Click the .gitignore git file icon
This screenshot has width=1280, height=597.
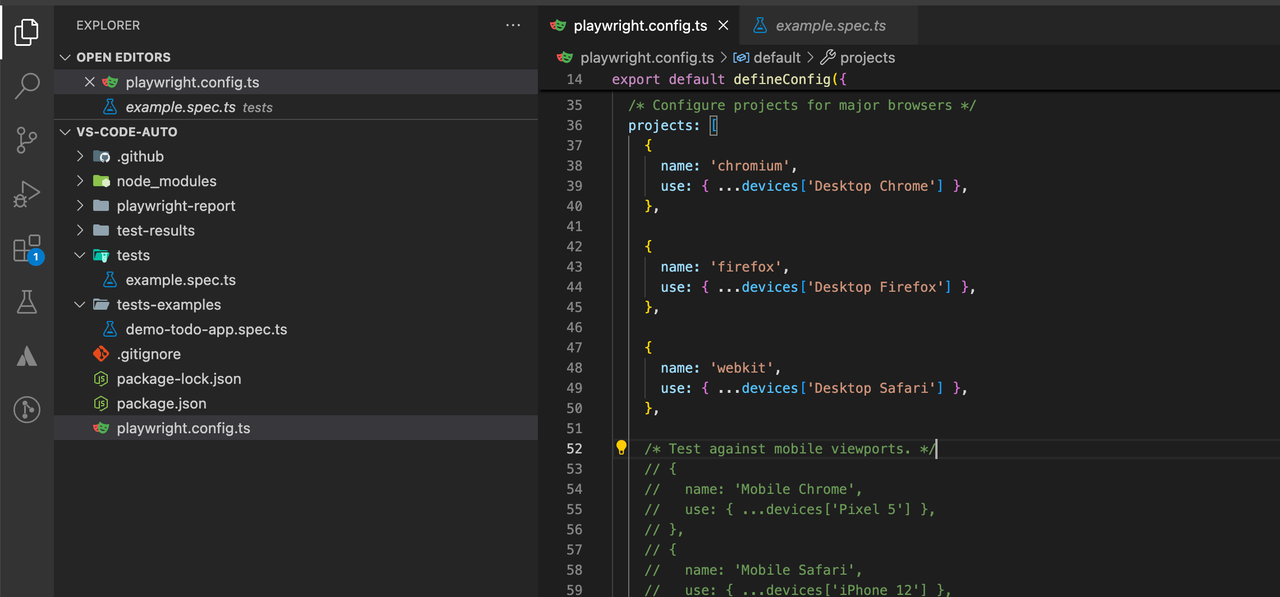click(100, 354)
